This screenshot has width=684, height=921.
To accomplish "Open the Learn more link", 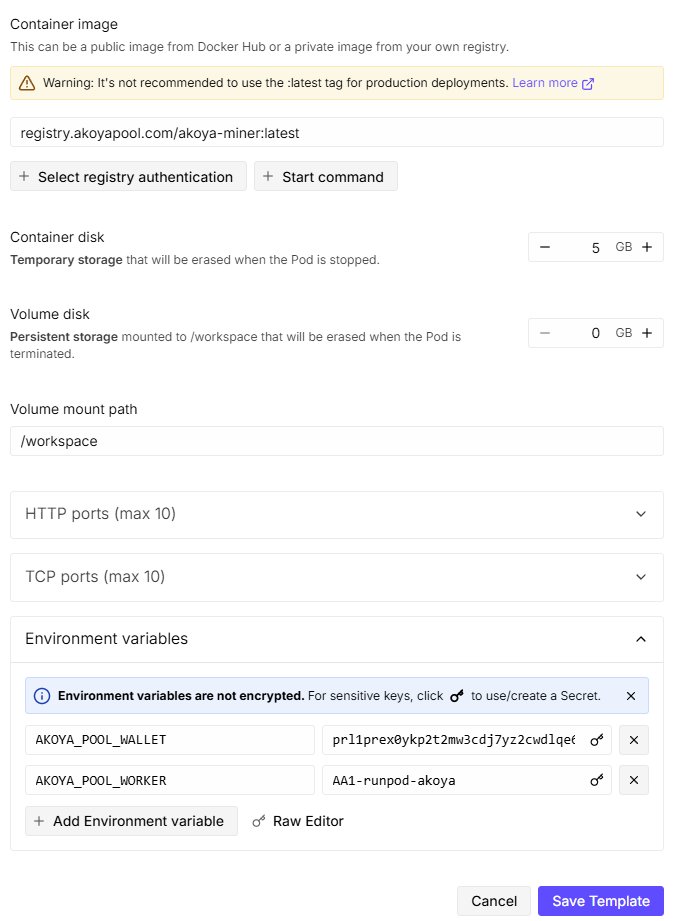I will coord(552,83).
